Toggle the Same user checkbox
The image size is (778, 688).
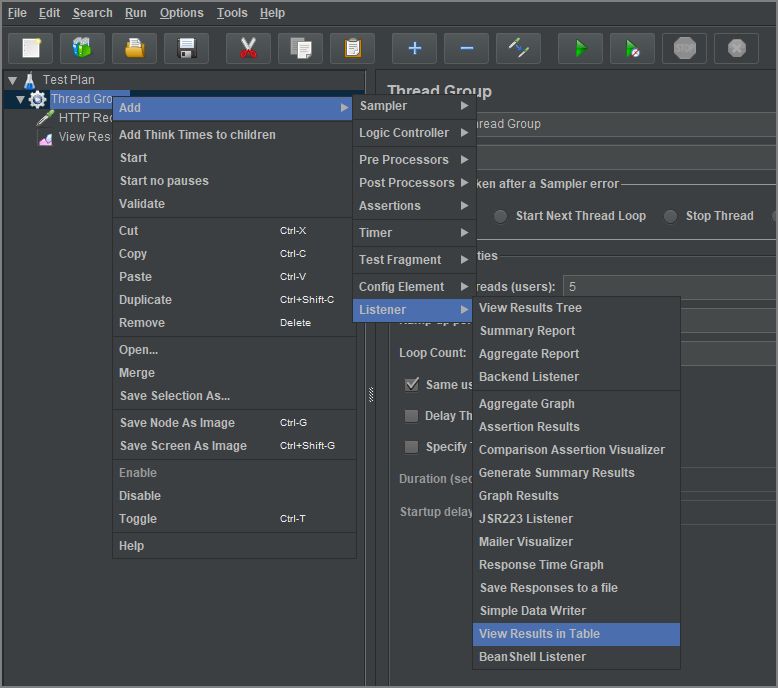(x=412, y=385)
